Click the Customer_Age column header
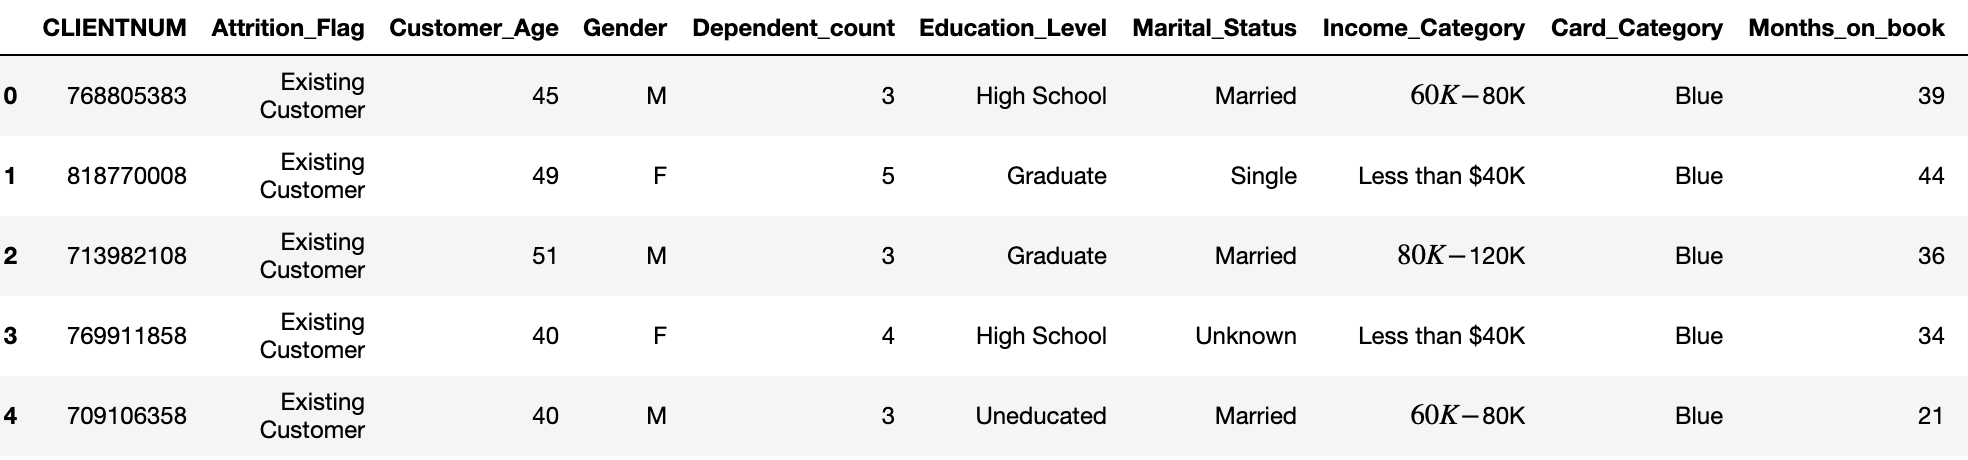This screenshot has height=460, width=1968. click(x=474, y=28)
